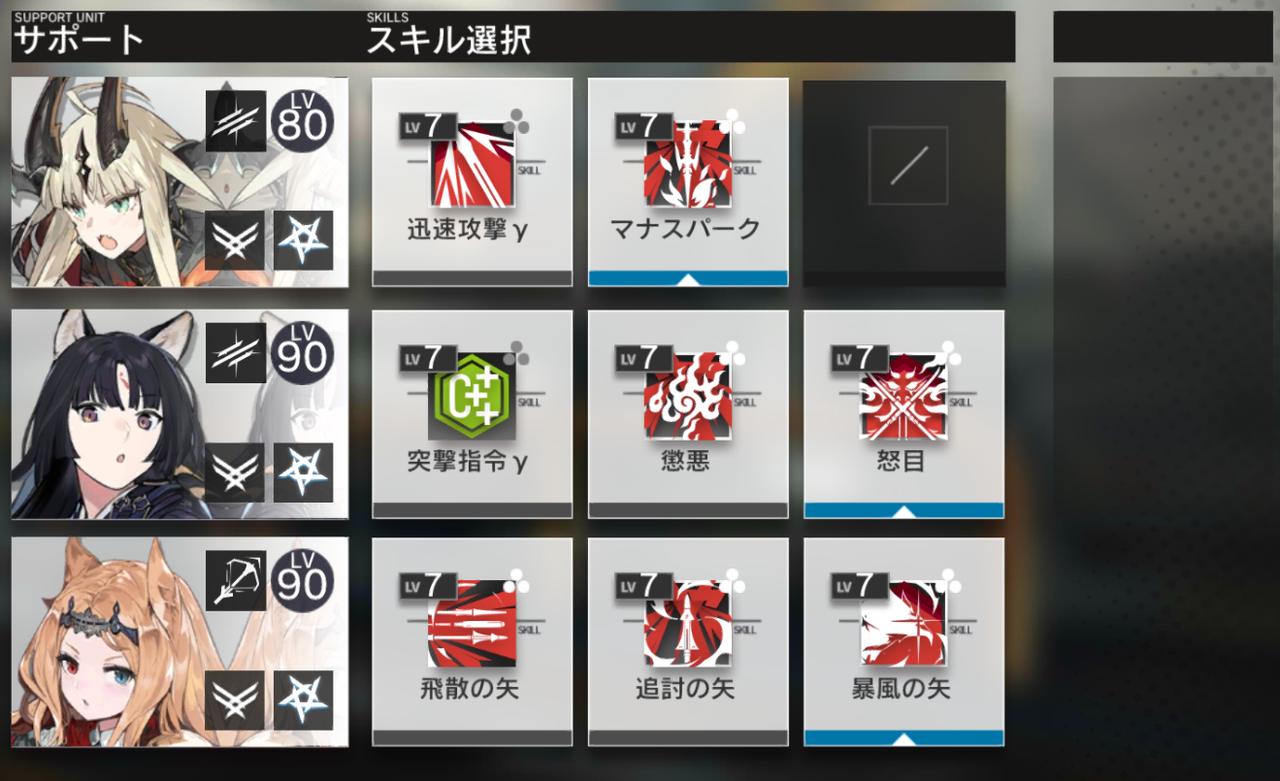Click the claw class icon on first operator
Screen dimensions: 1280x781
[x=236, y=121]
